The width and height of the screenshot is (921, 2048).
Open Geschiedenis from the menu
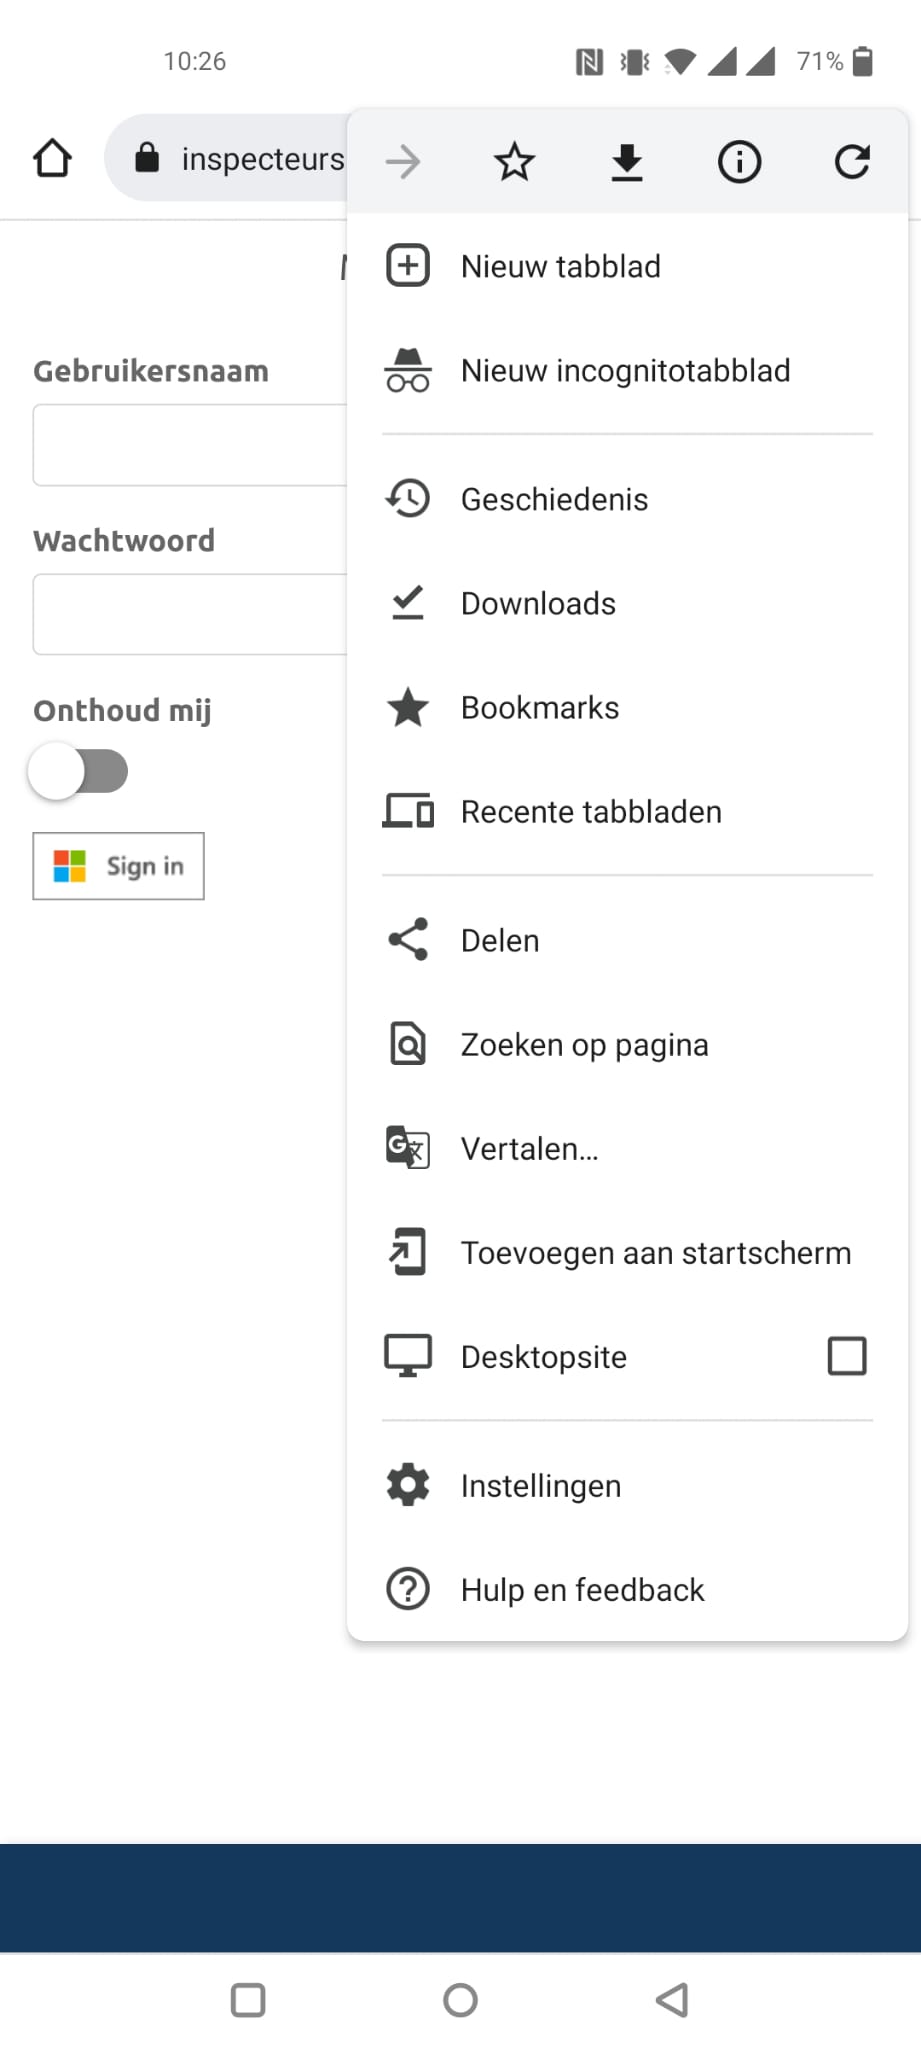point(627,499)
